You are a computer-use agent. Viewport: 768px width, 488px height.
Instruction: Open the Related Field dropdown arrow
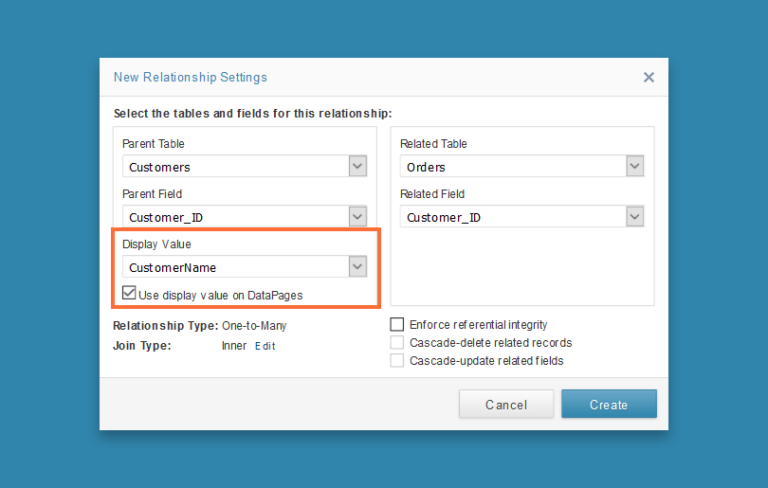(635, 217)
